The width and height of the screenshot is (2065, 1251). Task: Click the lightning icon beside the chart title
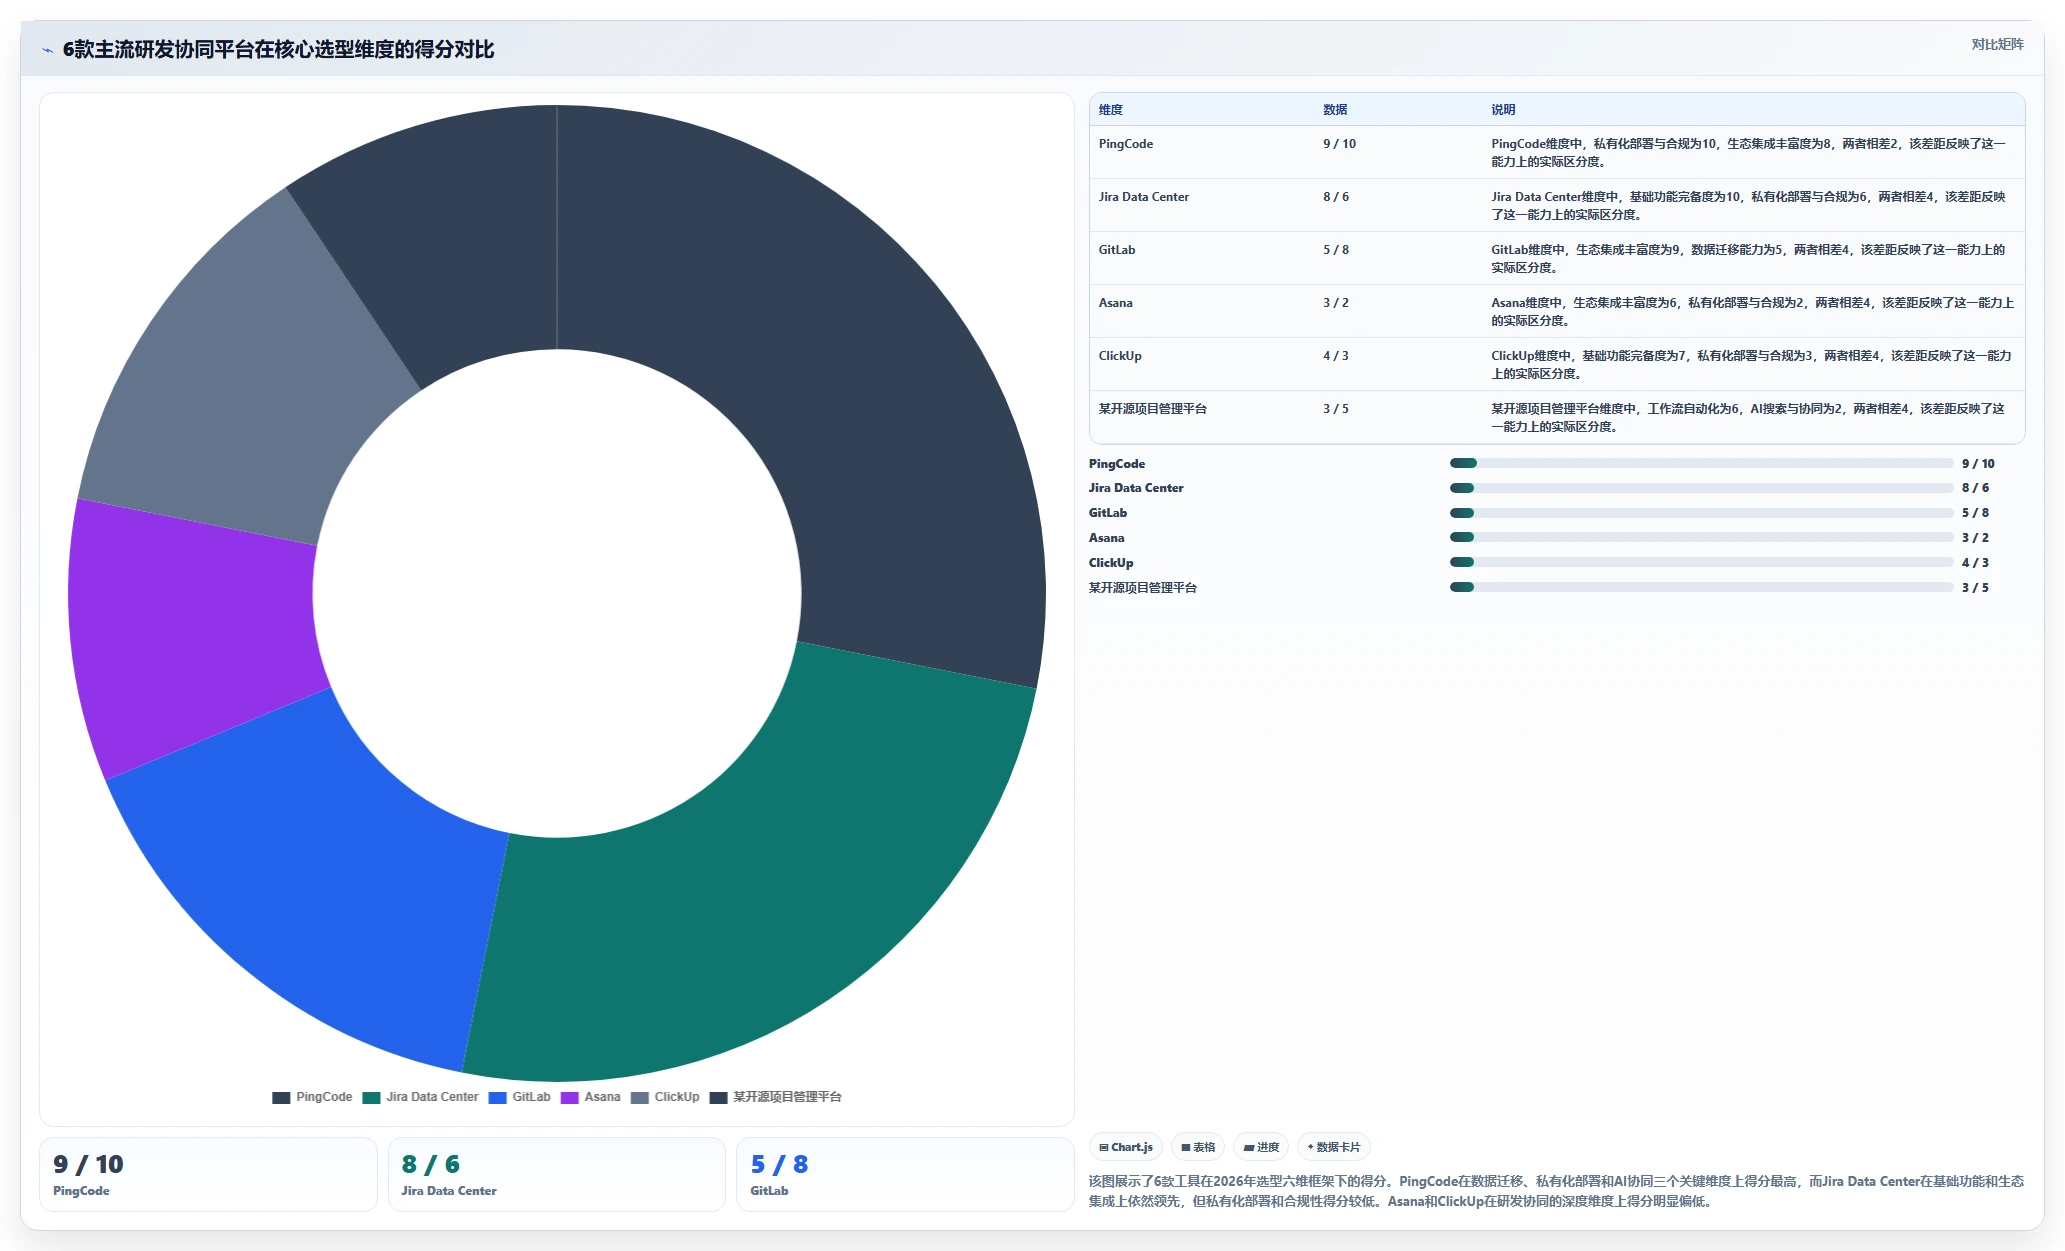point(47,50)
